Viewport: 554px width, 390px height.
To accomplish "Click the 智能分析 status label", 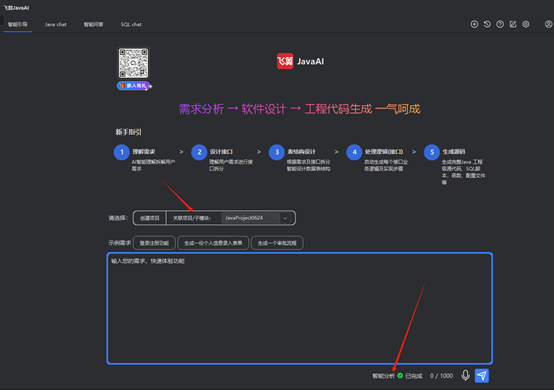I will (x=383, y=376).
